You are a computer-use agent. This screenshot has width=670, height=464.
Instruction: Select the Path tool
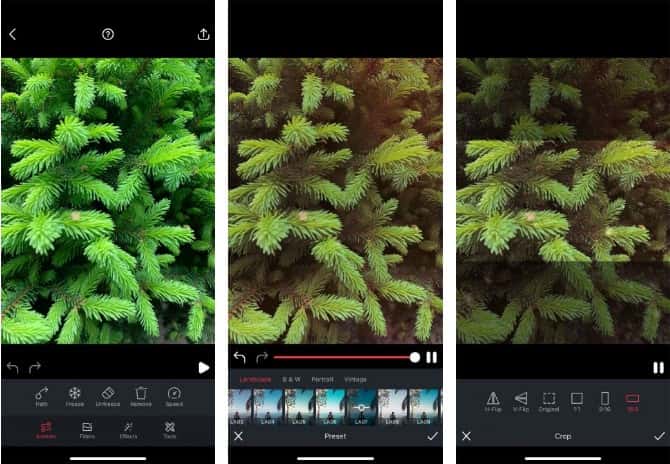click(x=41, y=396)
